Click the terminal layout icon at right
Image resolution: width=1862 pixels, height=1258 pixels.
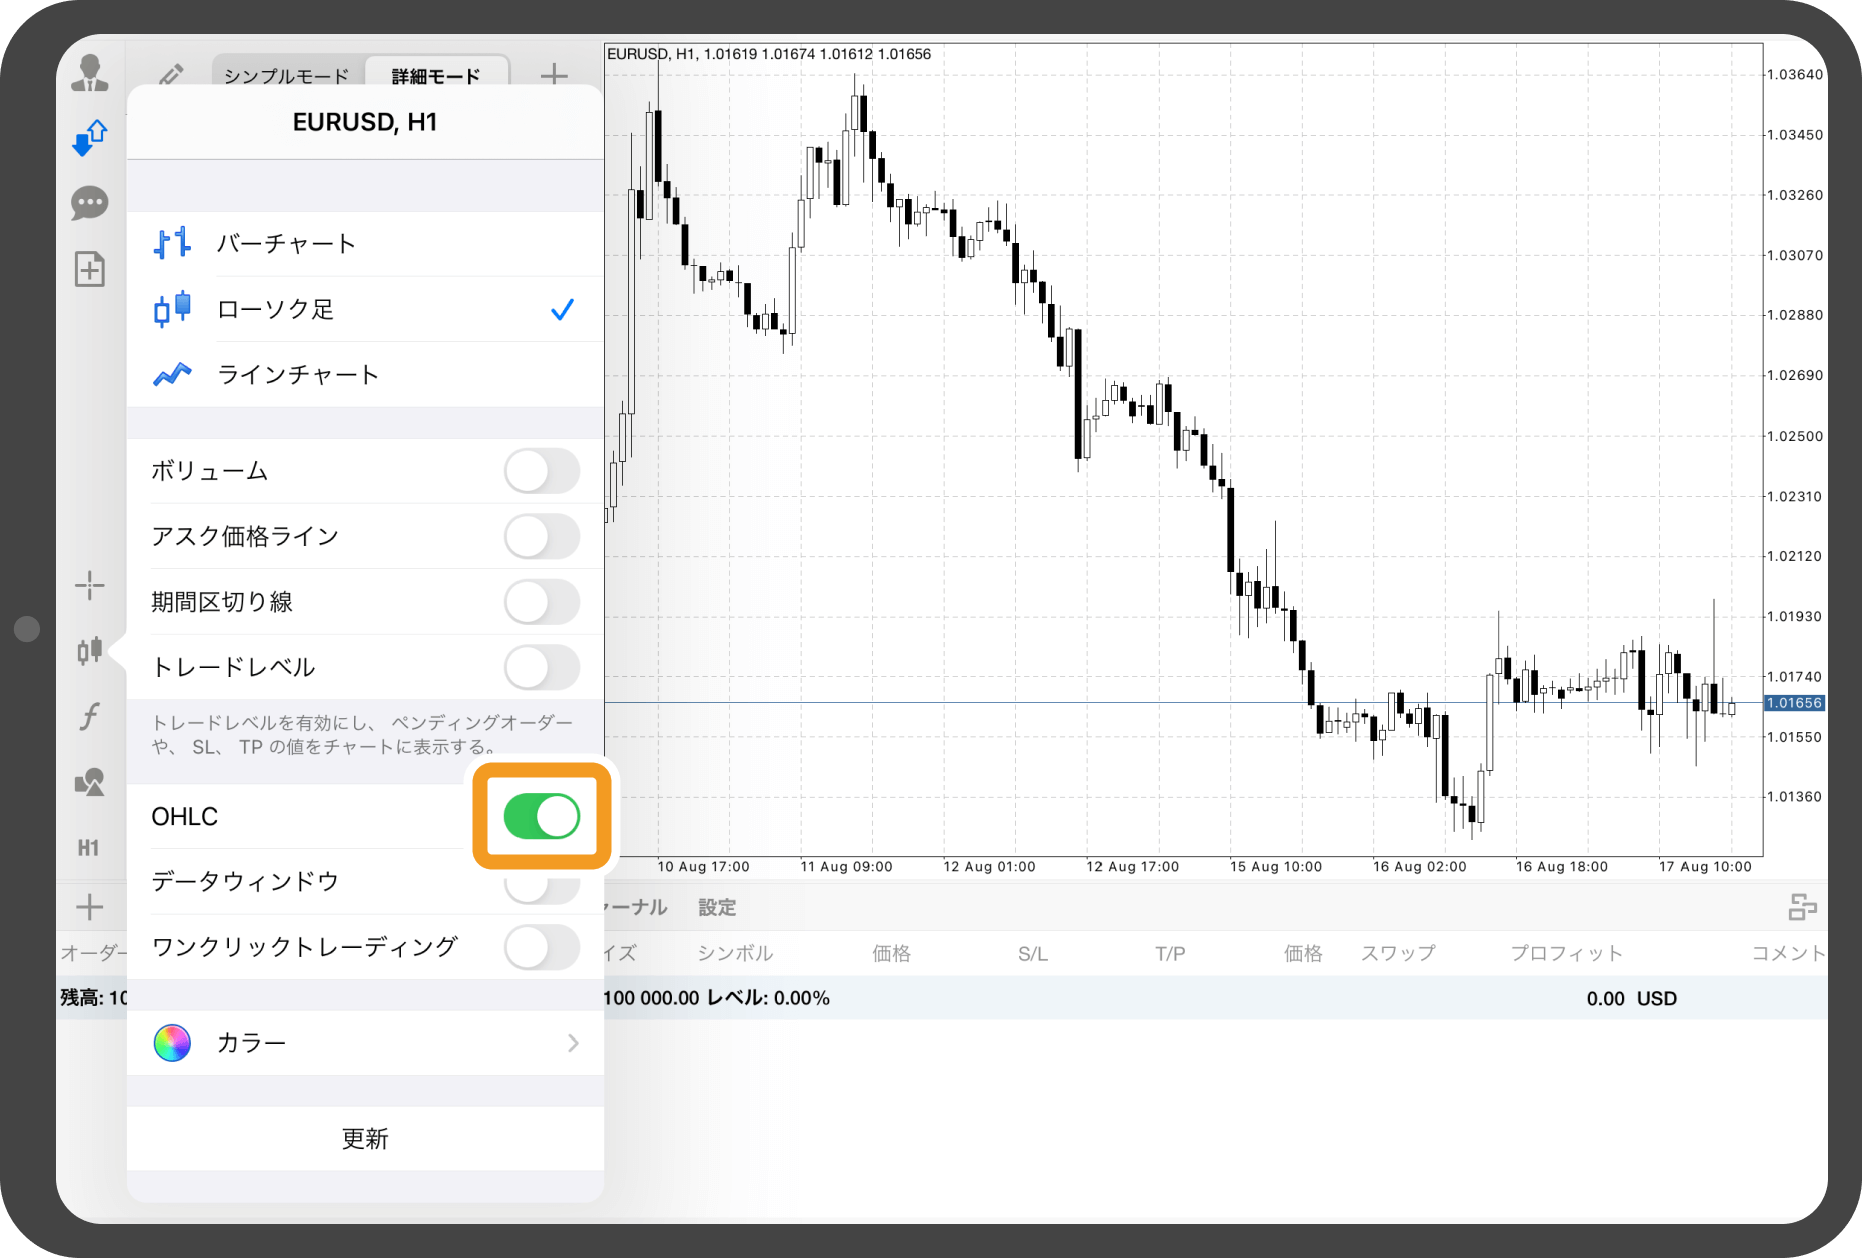tap(1802, 907)
